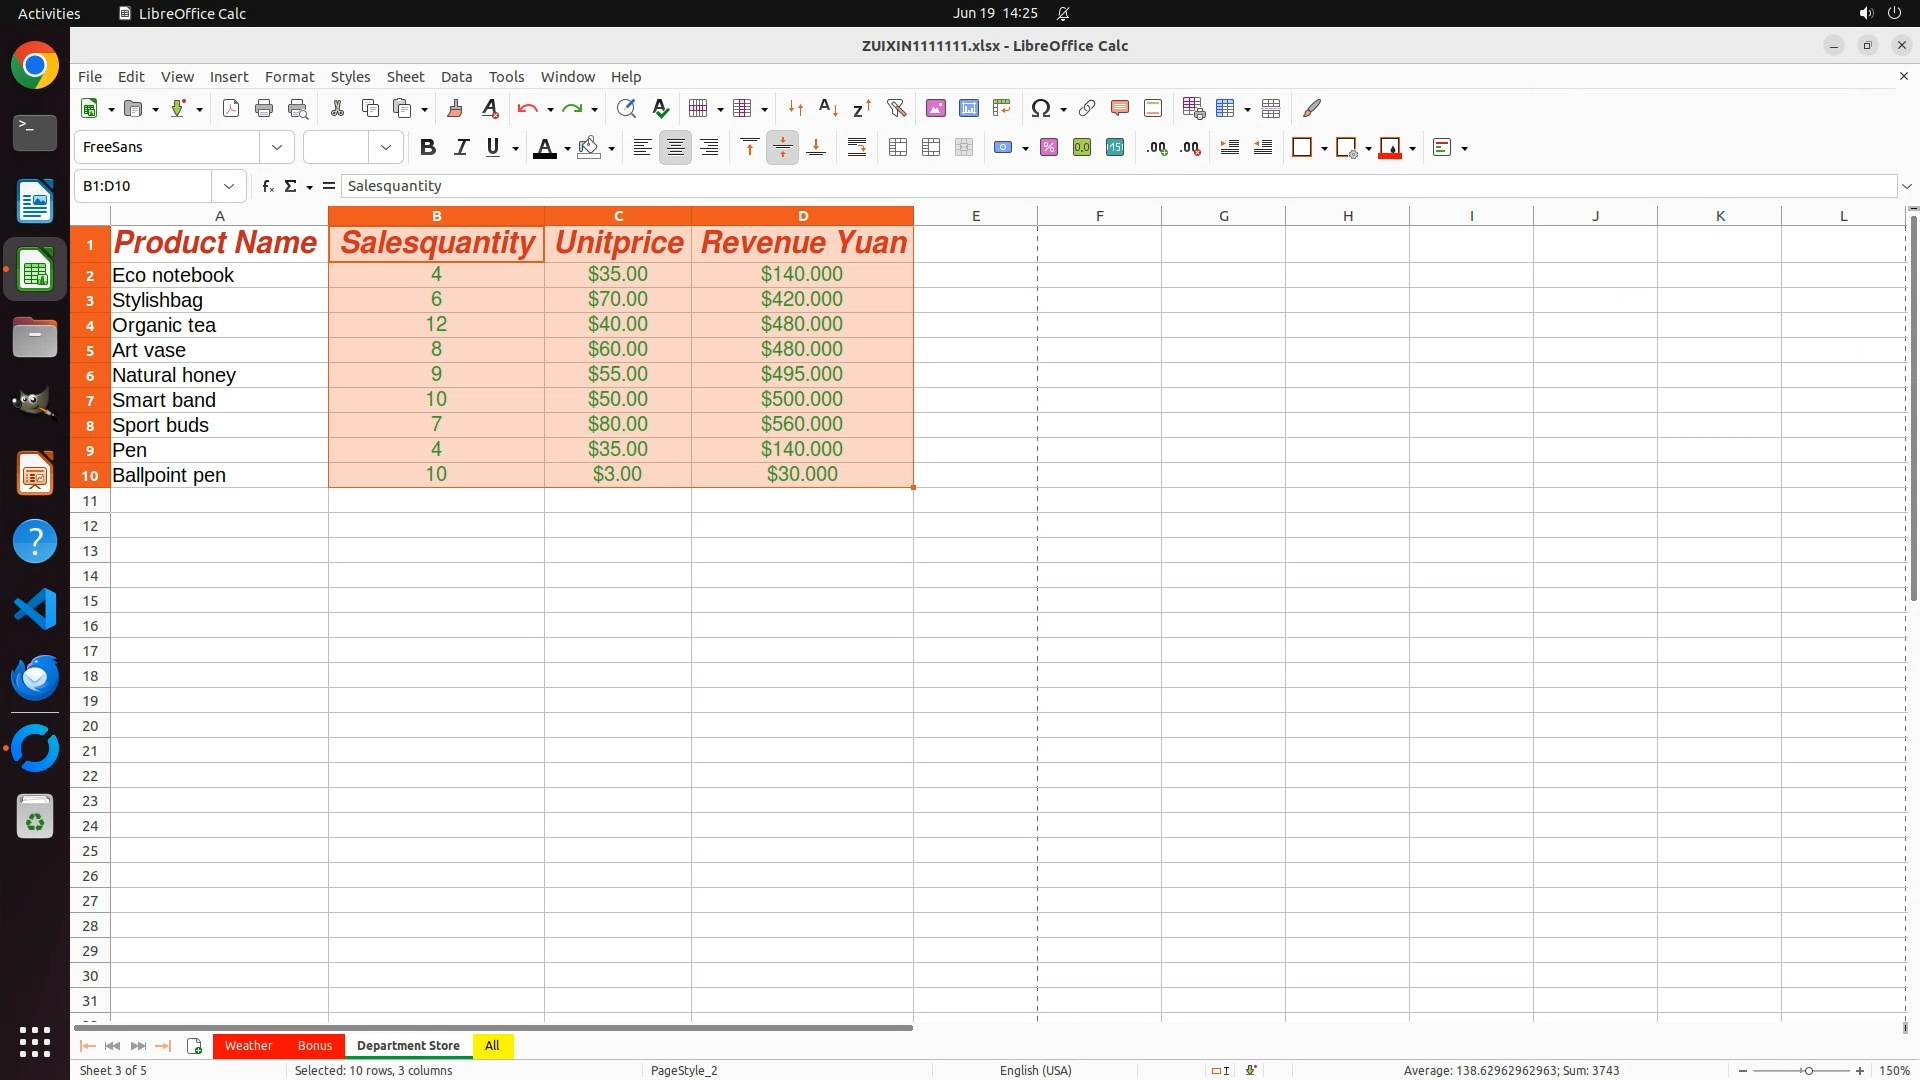The width and height of the screenshot is (1920, 1080).
Task: Click the Clone Formatting paintbrush icon
Action: point(455,108)
